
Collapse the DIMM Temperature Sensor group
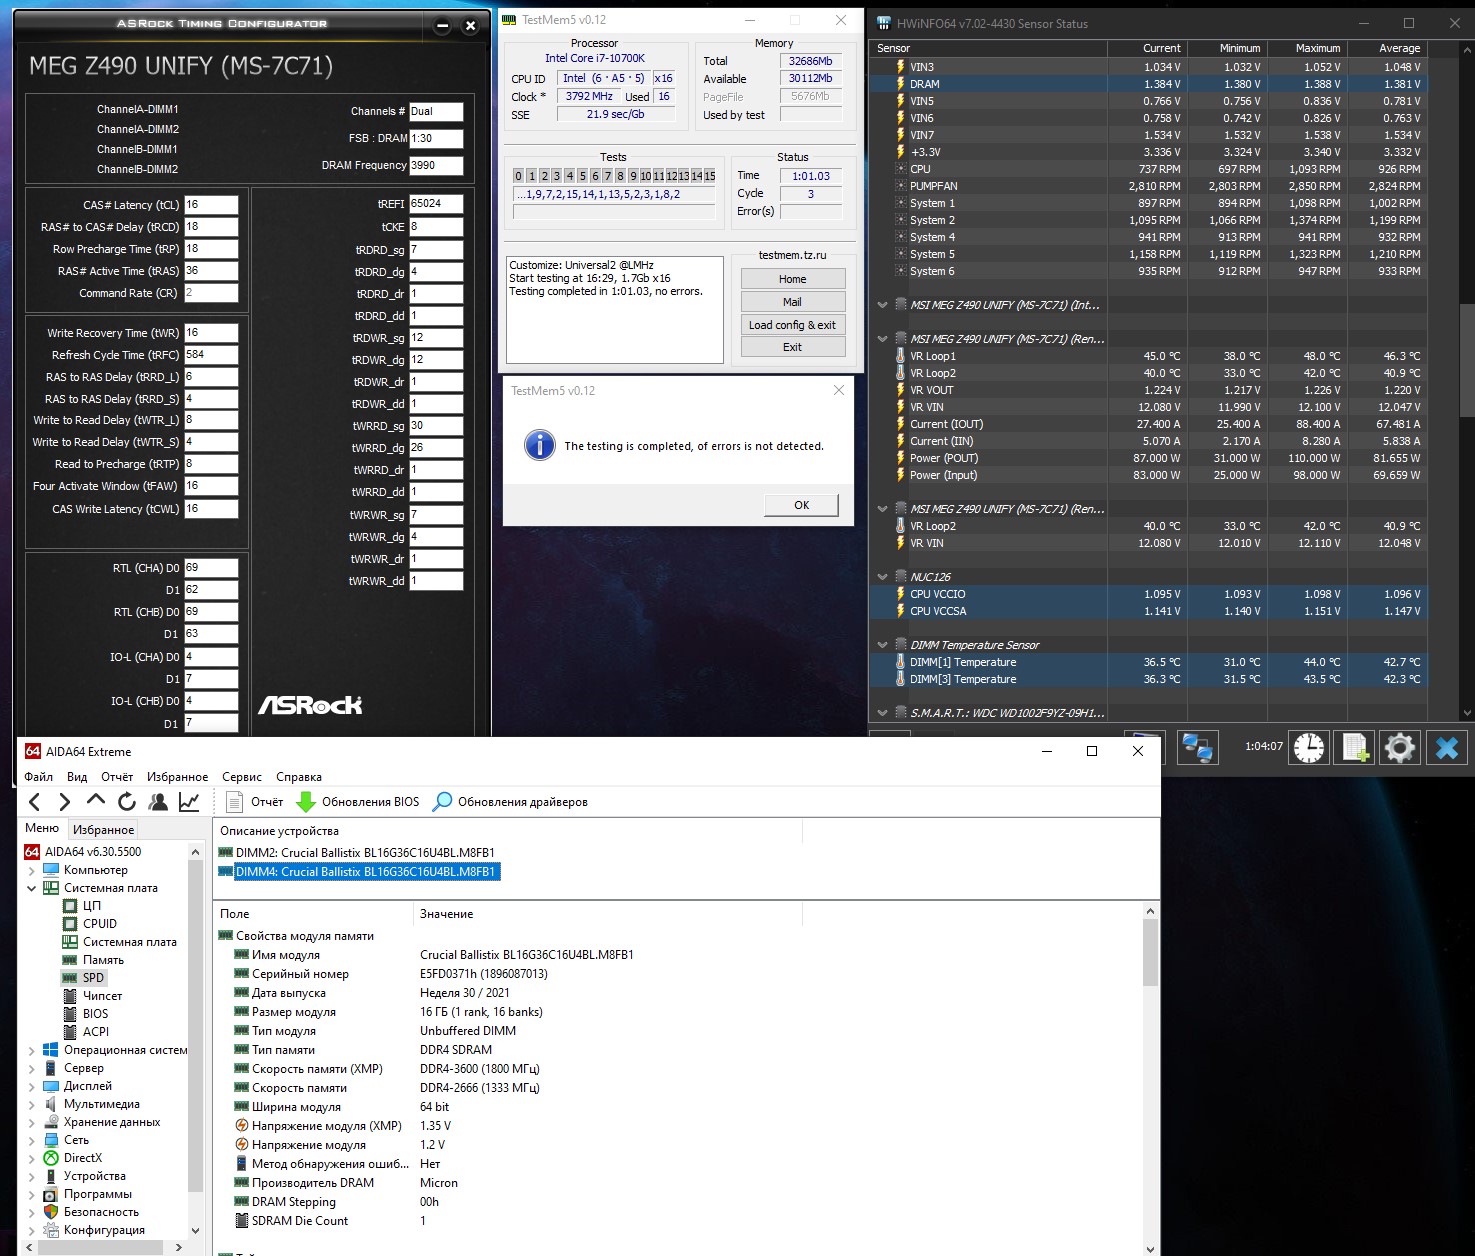pyautogui.click(x=882, y=645)
